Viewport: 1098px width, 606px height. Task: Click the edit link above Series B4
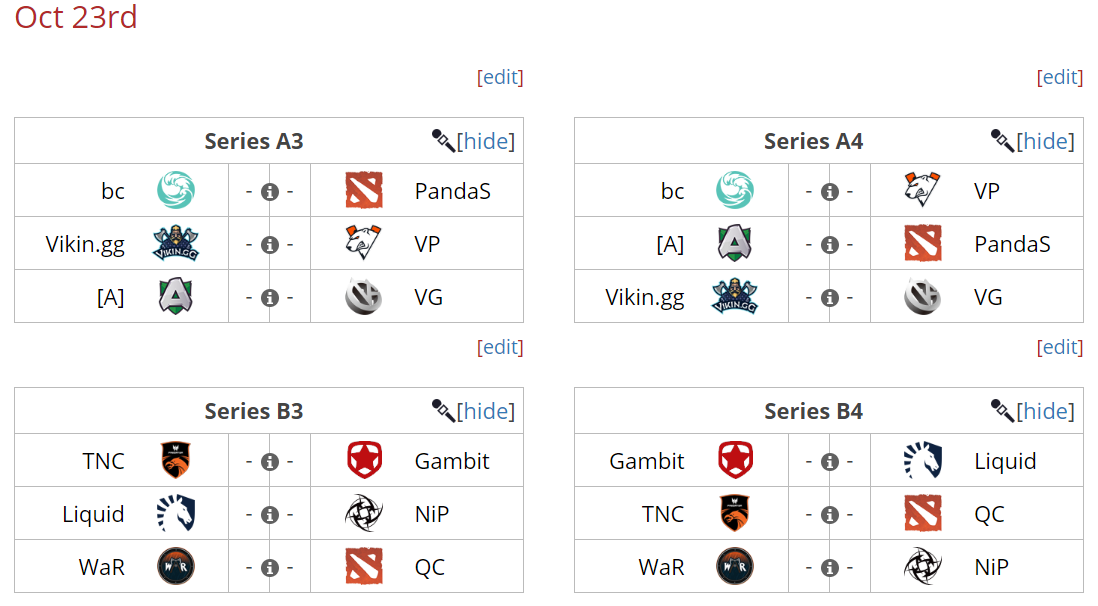1060,347
